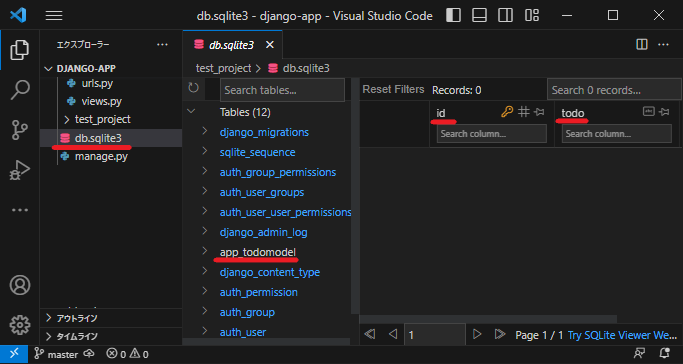The width and height of the screenshot is (683, 364).
Task: Open Run and Debug view icon
Action: (x=20, y=170)
